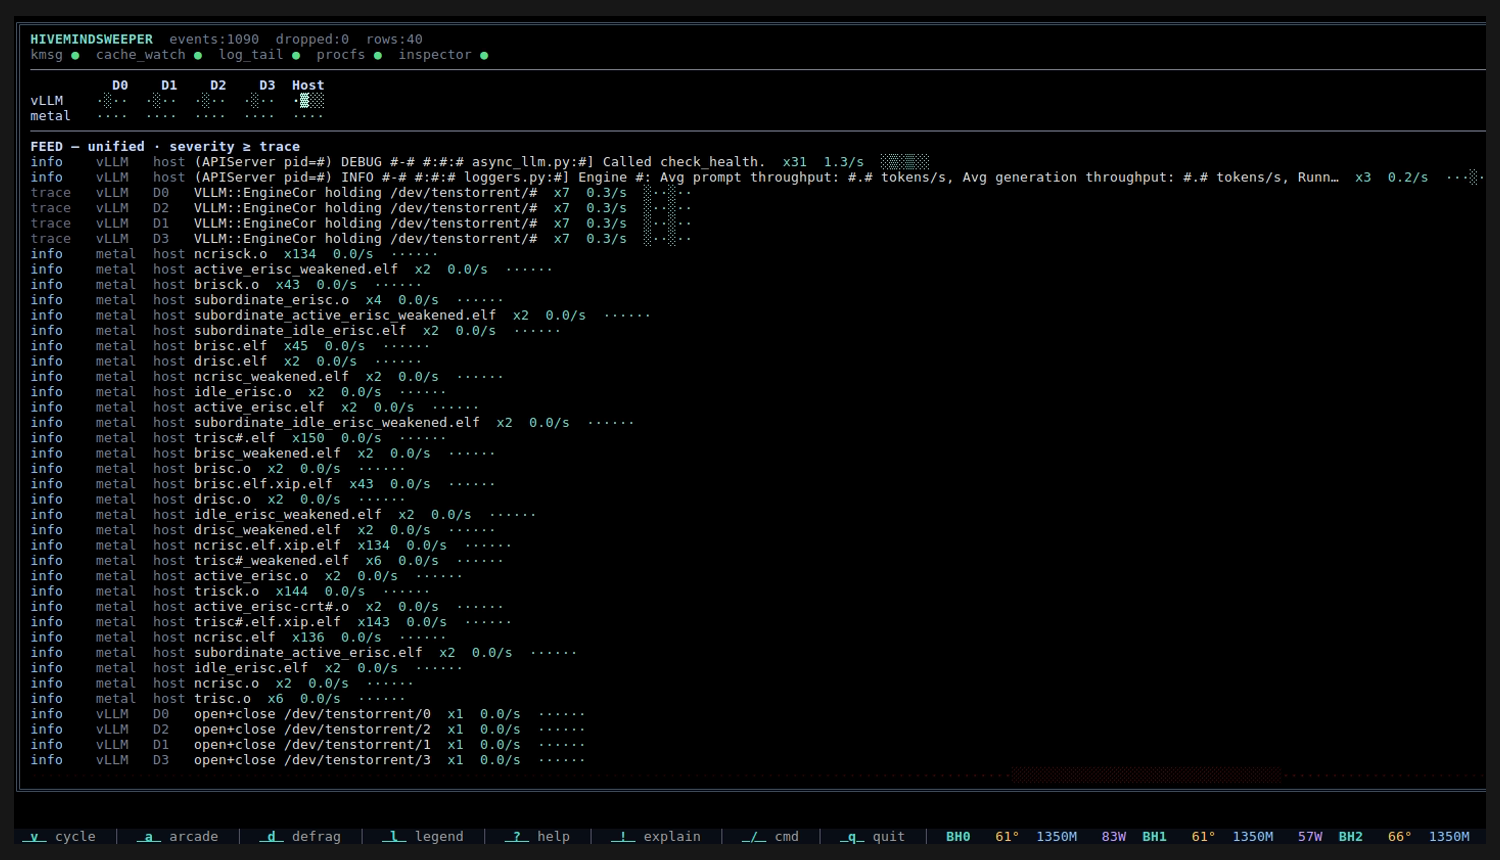Click the BH2 66° temperature reading

(1399, 837)
